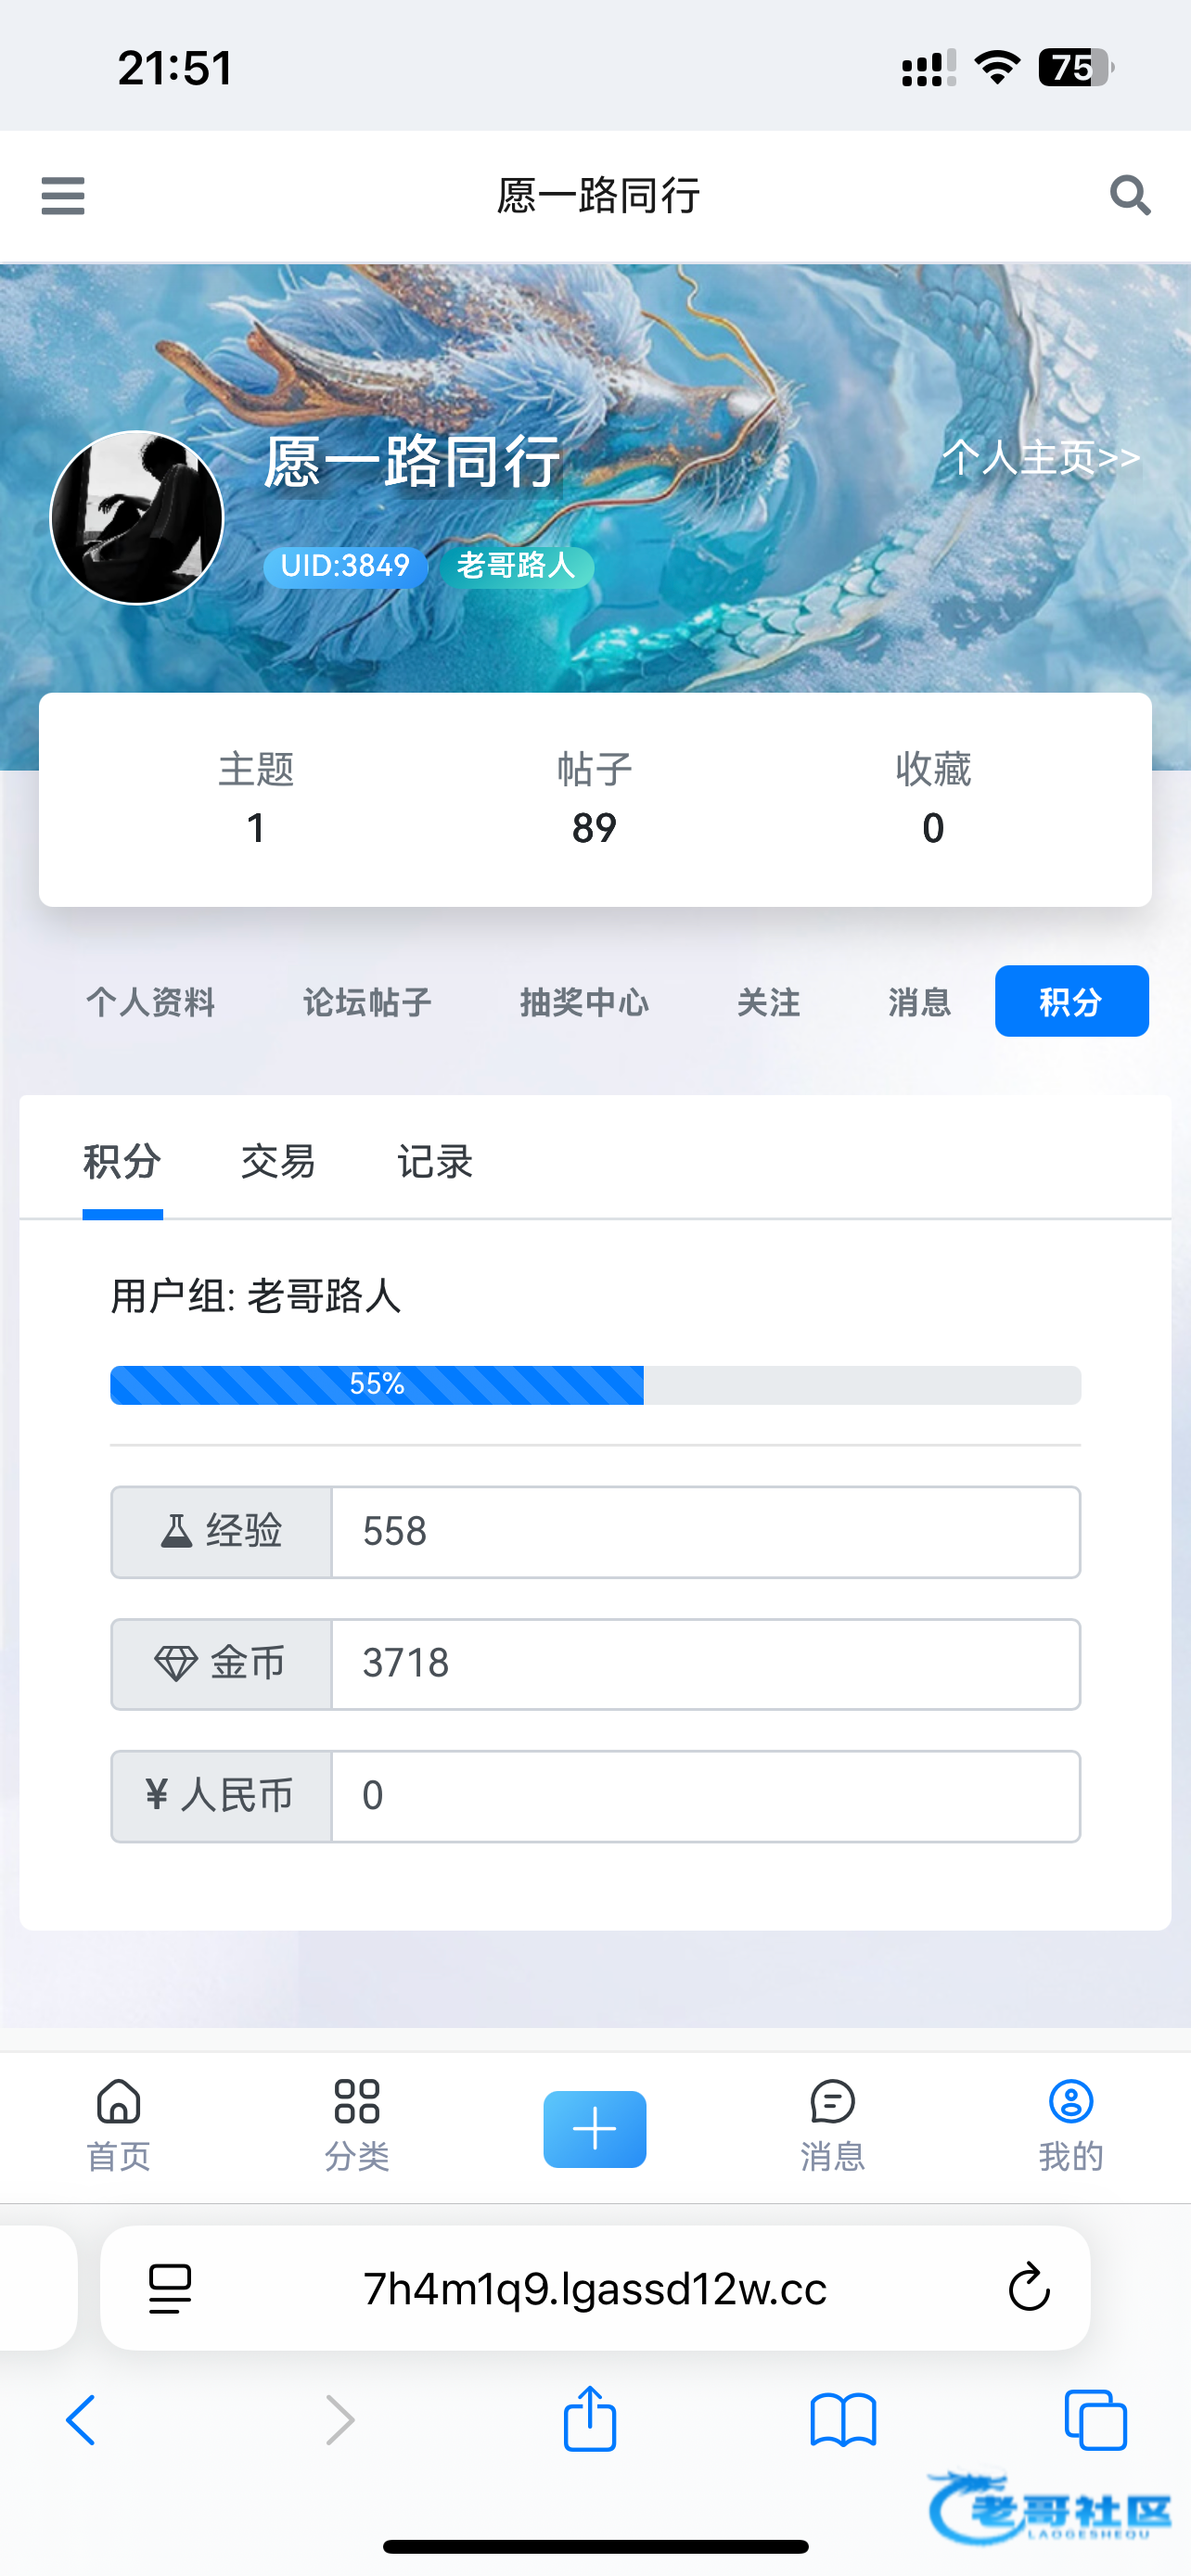Image resolution: width=1191 pixels, height=2576 pixels.
Task: Click the blue 积分 button
Action: pyautogui.click(x=1071, y=1002)
